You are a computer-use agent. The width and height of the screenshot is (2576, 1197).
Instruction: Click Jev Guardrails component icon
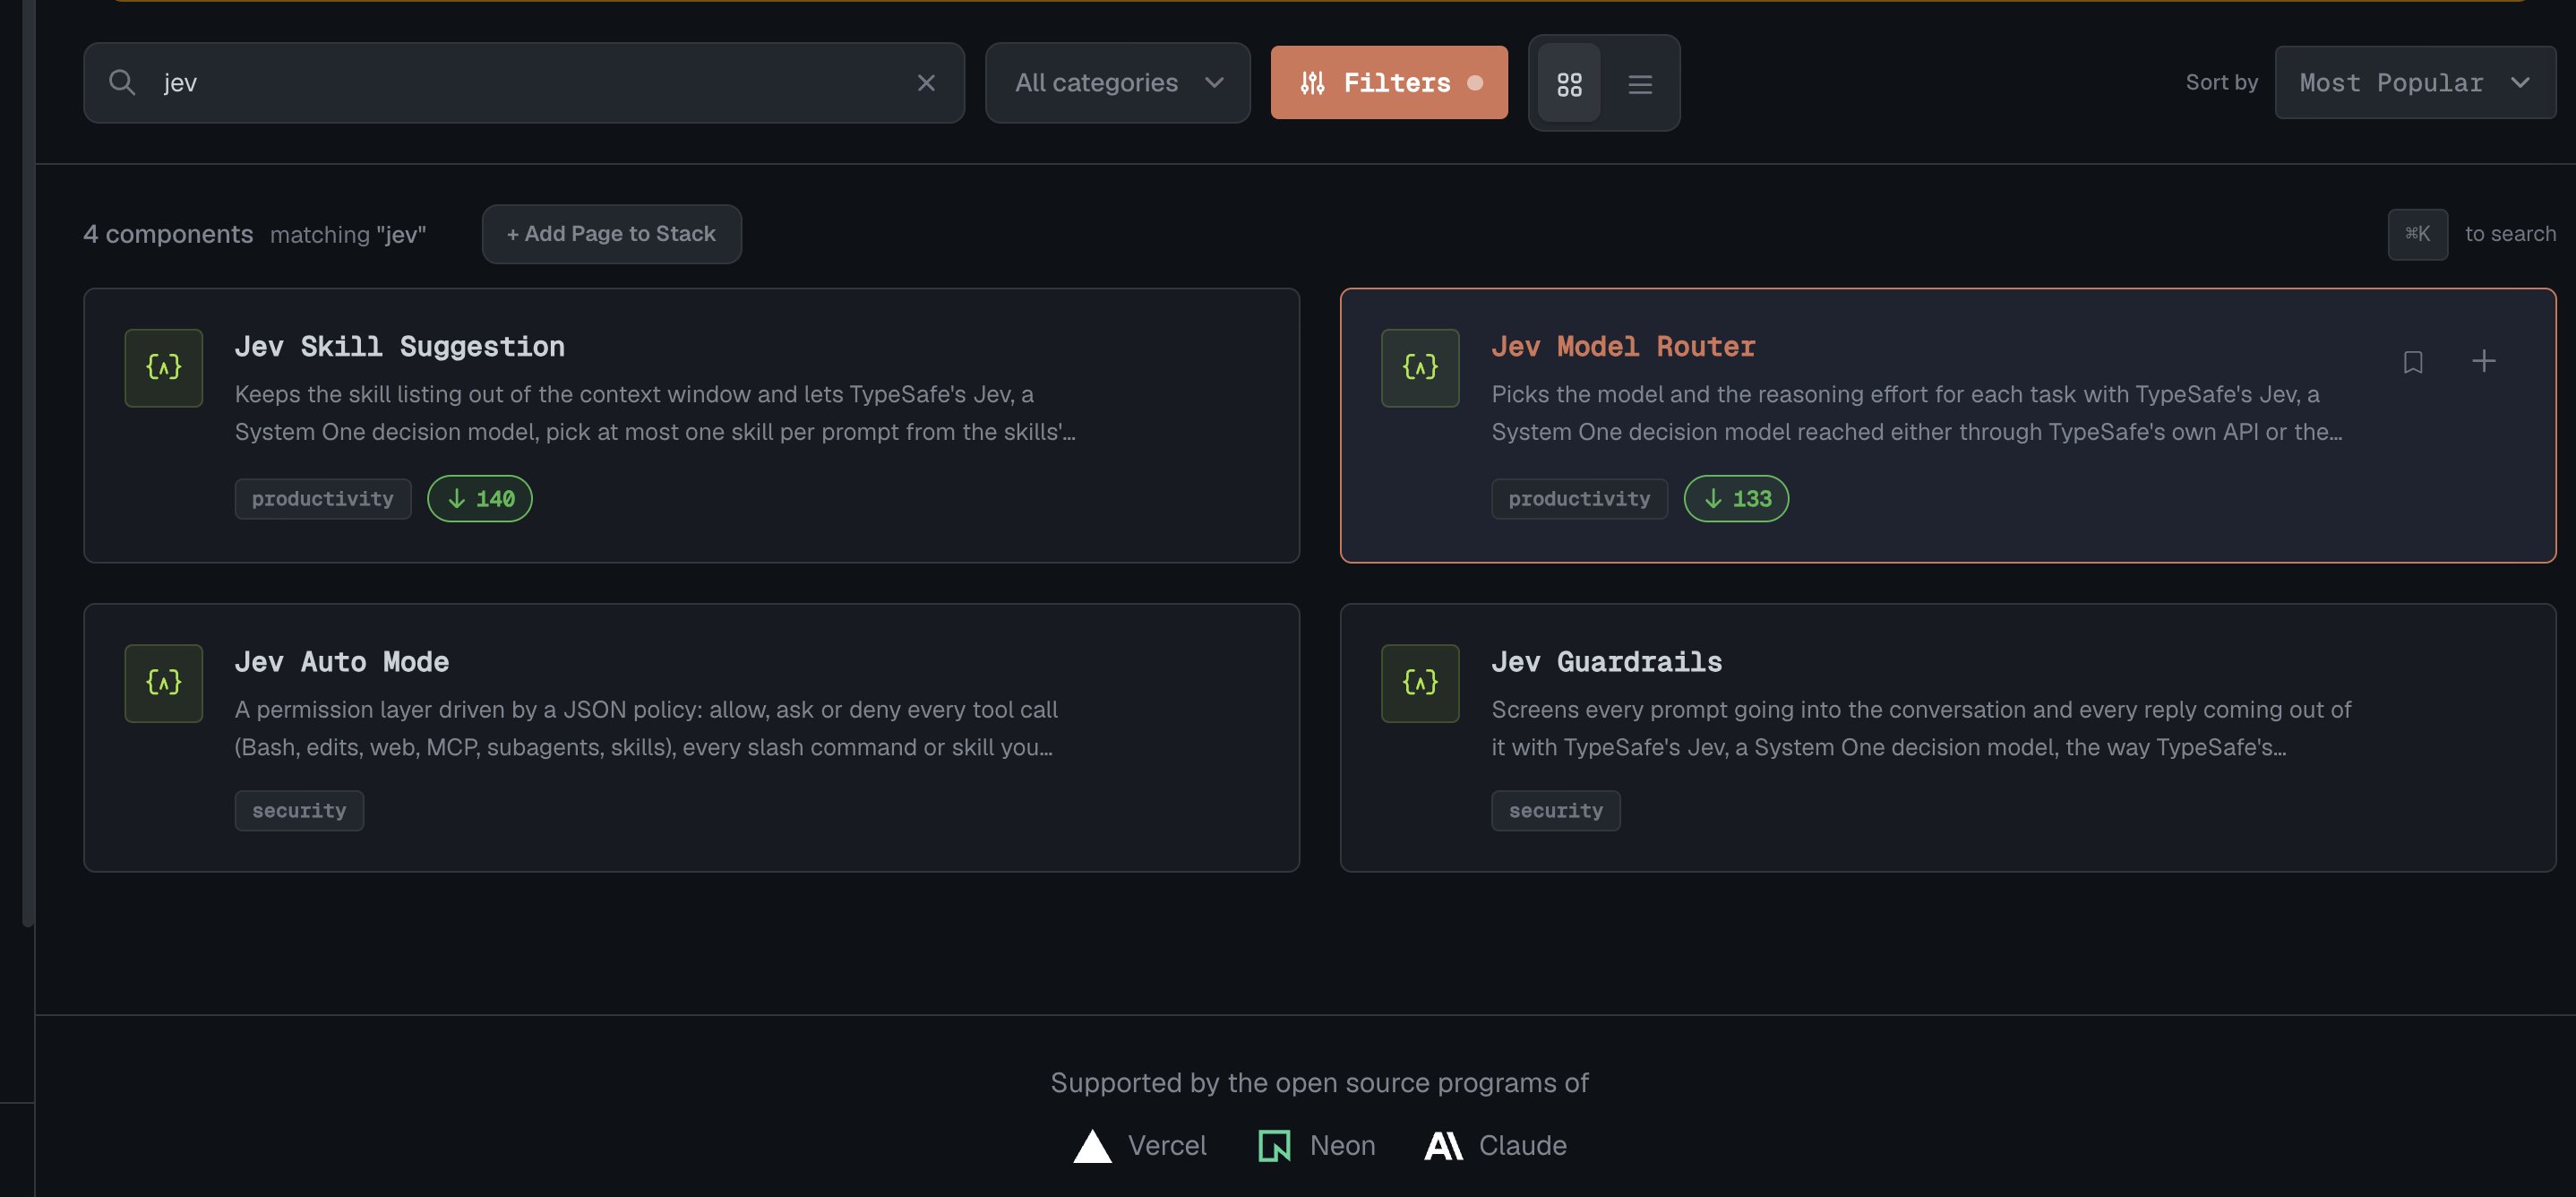pyautogui.click(x=1420, y=683)
